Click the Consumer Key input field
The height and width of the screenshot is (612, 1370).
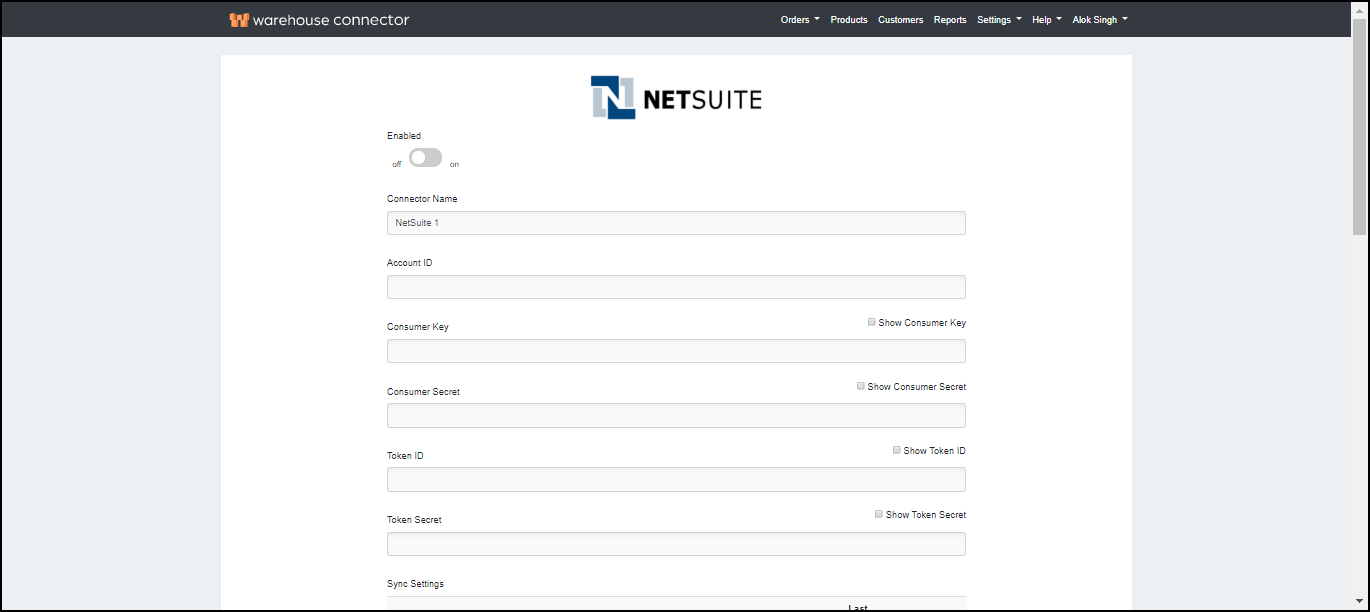click(x=676, y=350)
